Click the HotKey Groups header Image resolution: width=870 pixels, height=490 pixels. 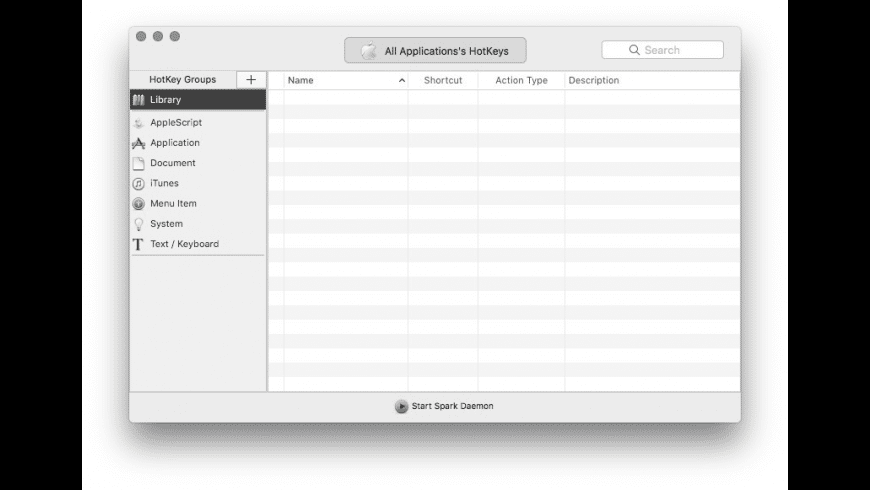183,80
